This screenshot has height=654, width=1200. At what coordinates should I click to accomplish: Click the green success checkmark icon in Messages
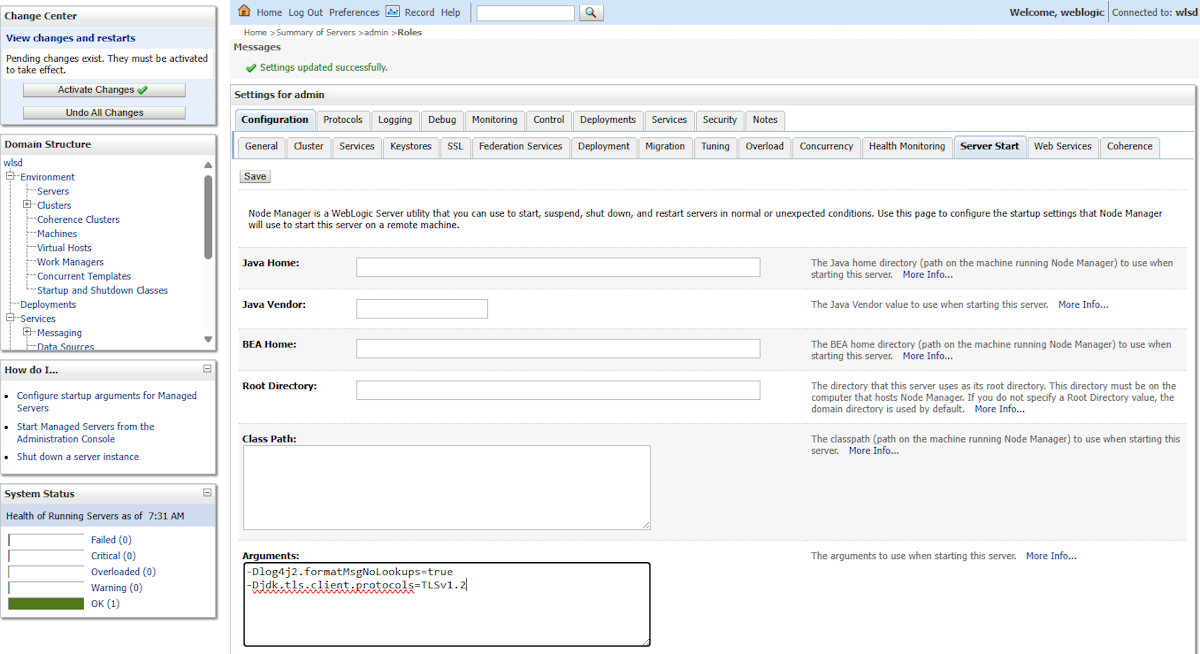point(250,69)
